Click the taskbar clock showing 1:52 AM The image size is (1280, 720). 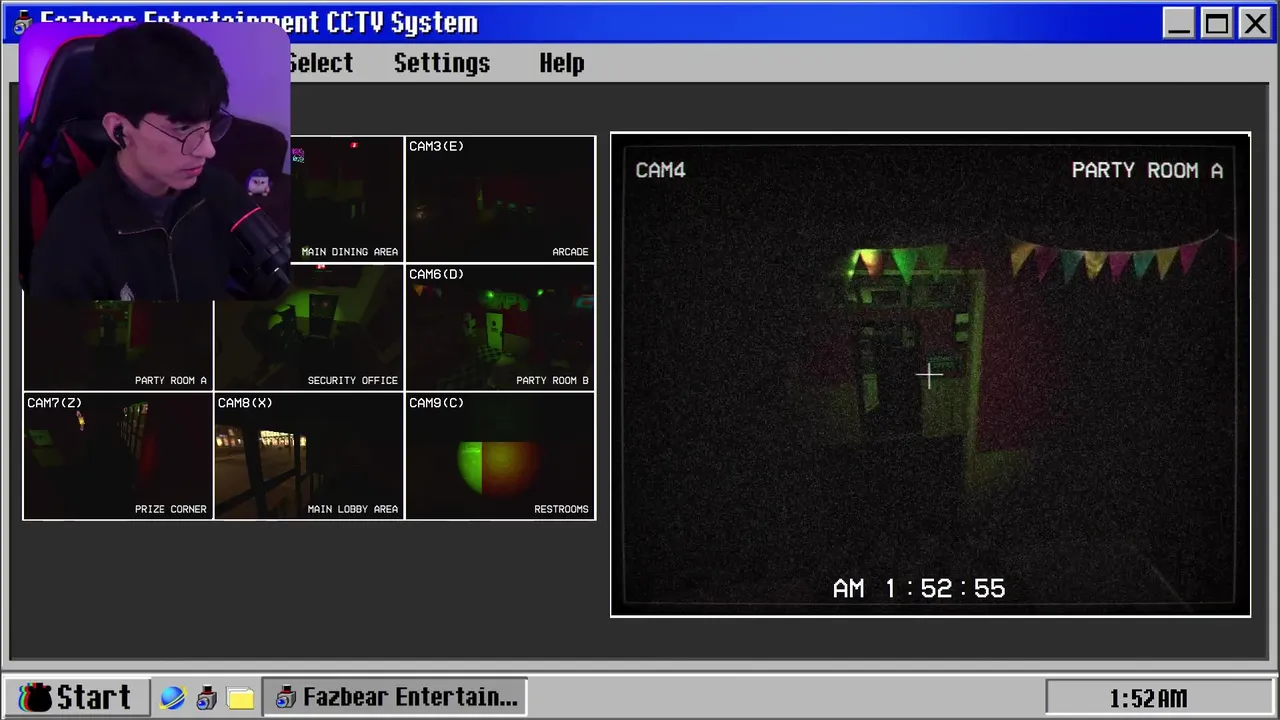[x=1147, y=698]
